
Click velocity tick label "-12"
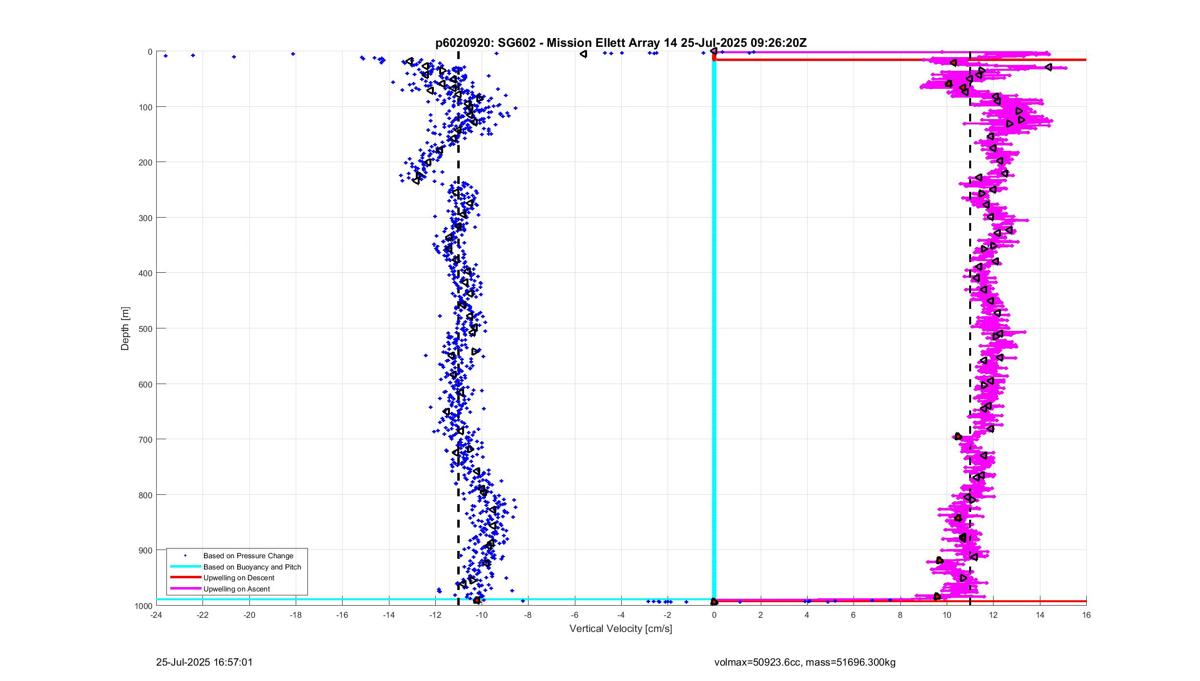(435, 614)
